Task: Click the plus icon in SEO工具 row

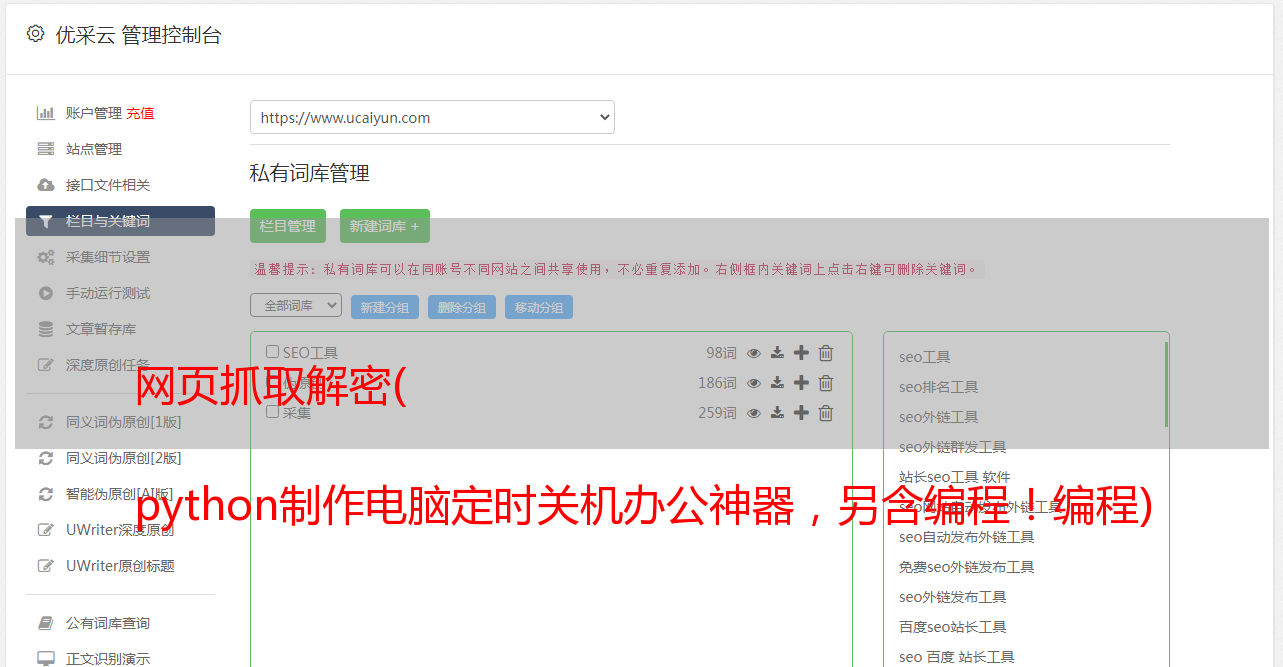Action: click(801, 353)
